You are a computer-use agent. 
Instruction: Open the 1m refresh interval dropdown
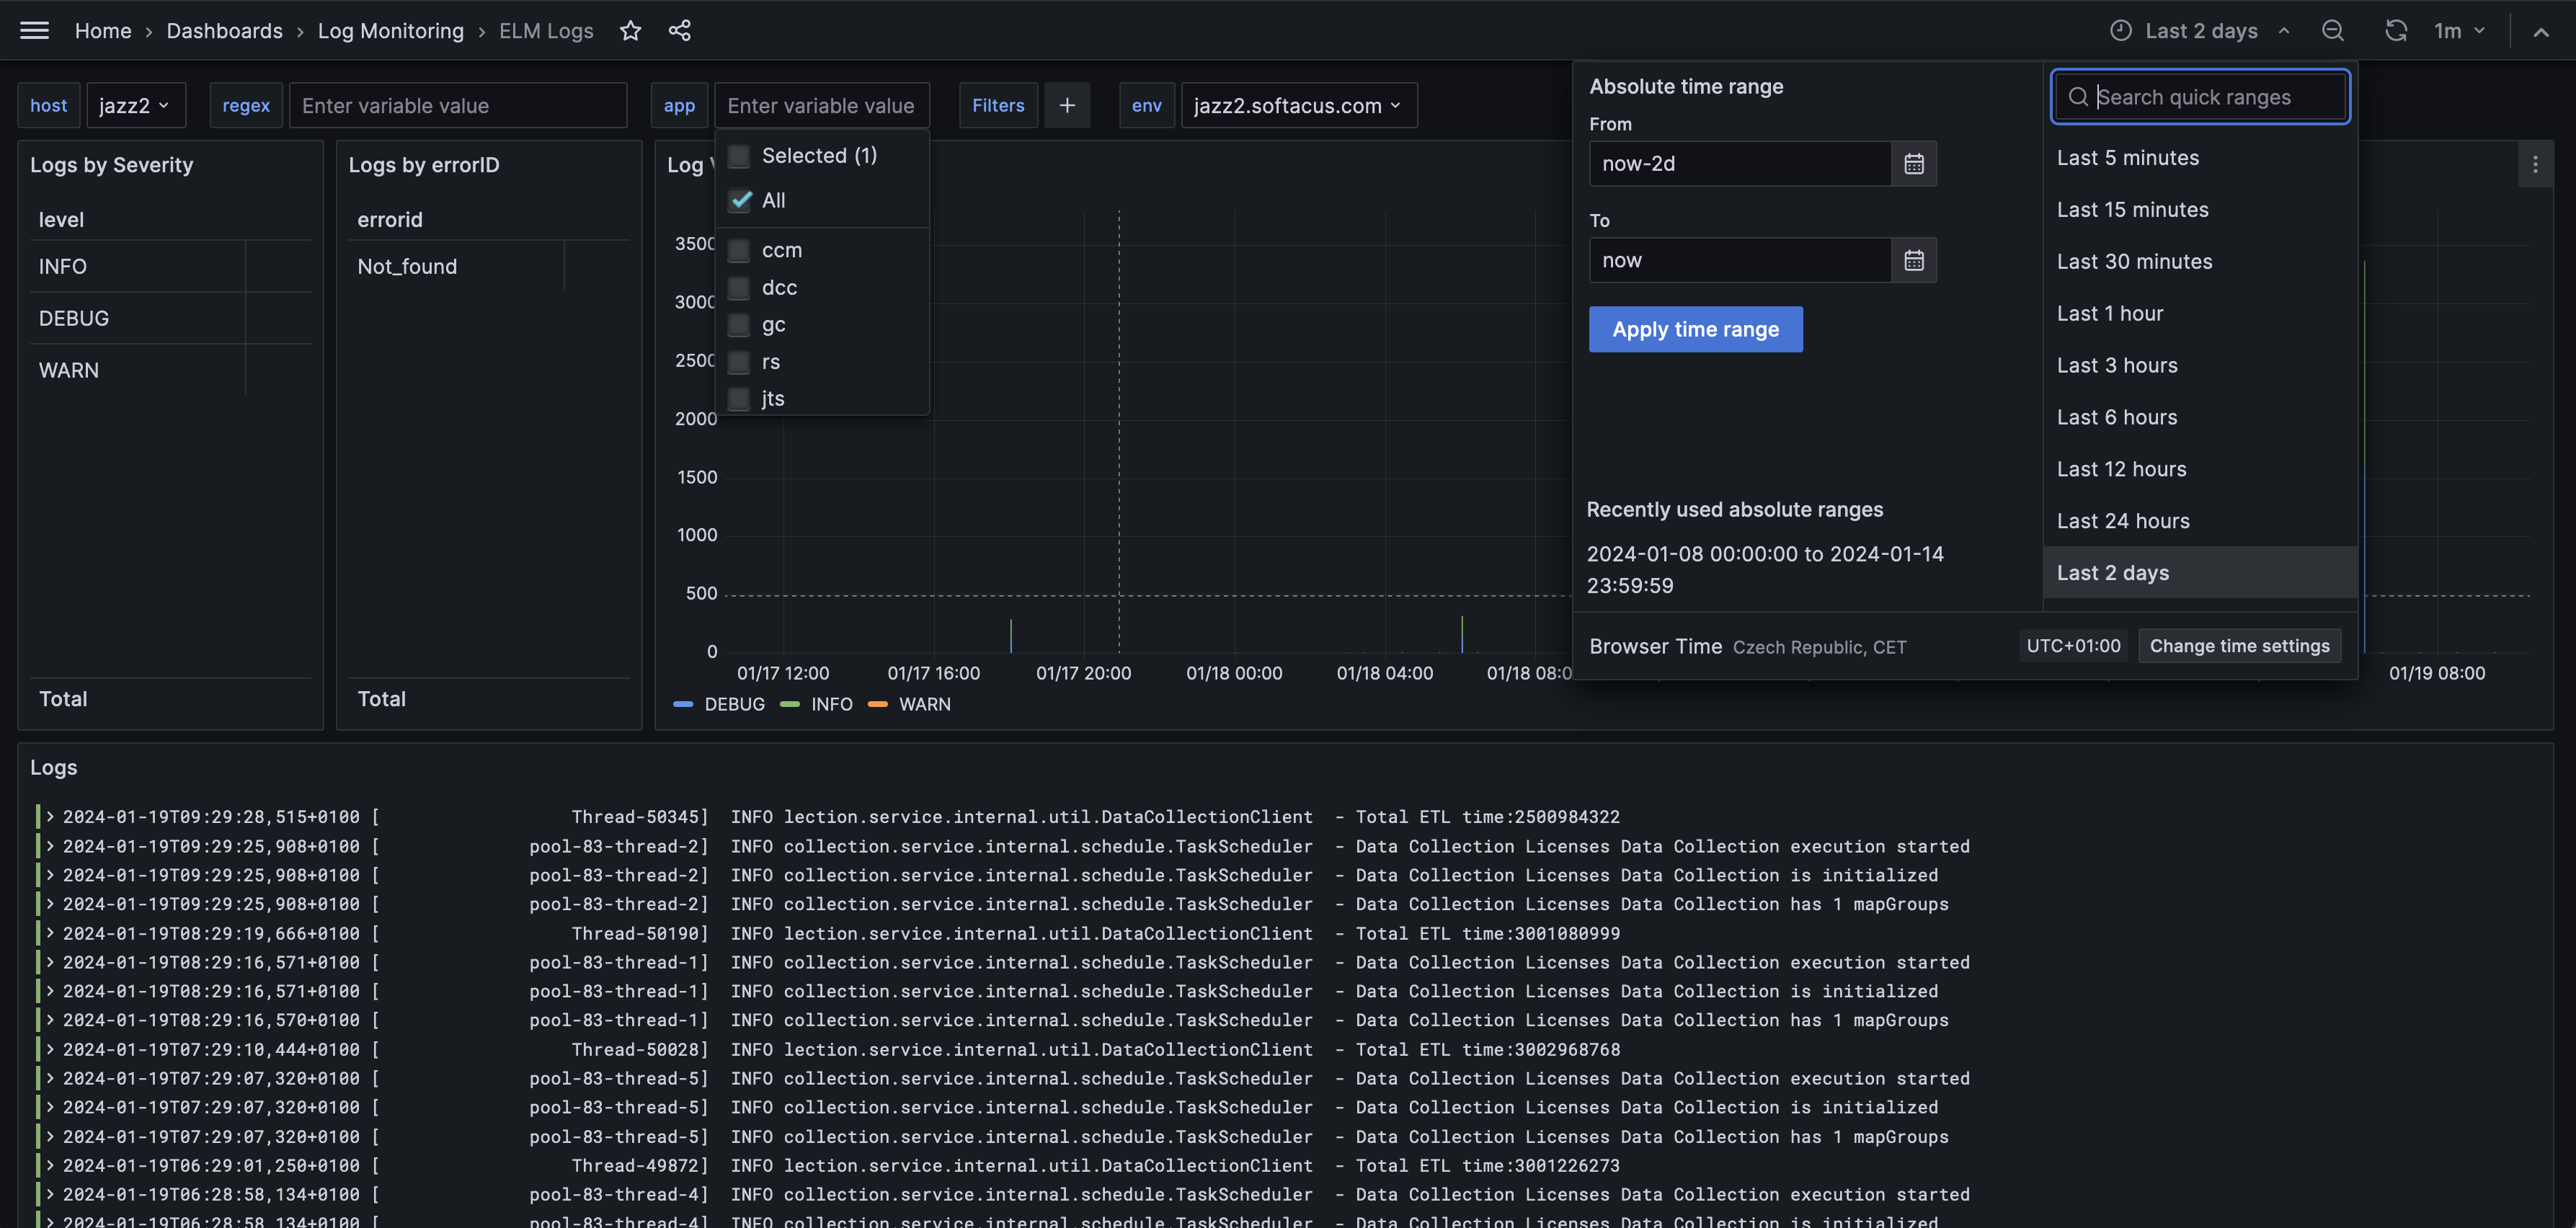click(x=2459, y=31)
